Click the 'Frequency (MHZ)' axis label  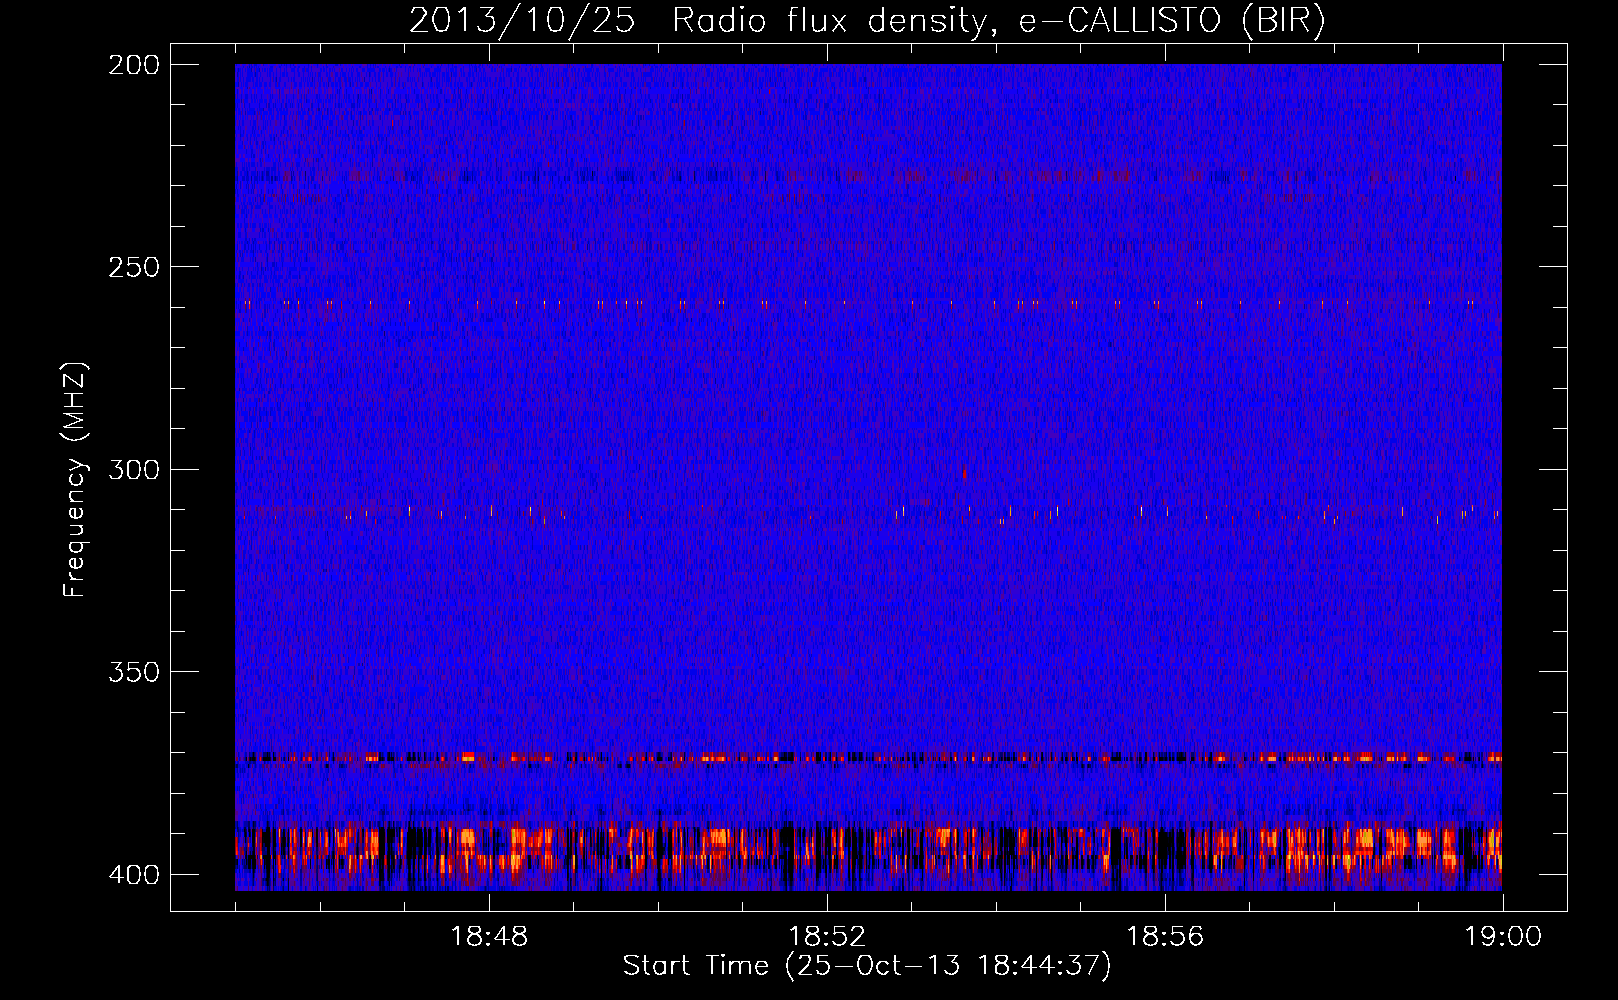[75, 480]
